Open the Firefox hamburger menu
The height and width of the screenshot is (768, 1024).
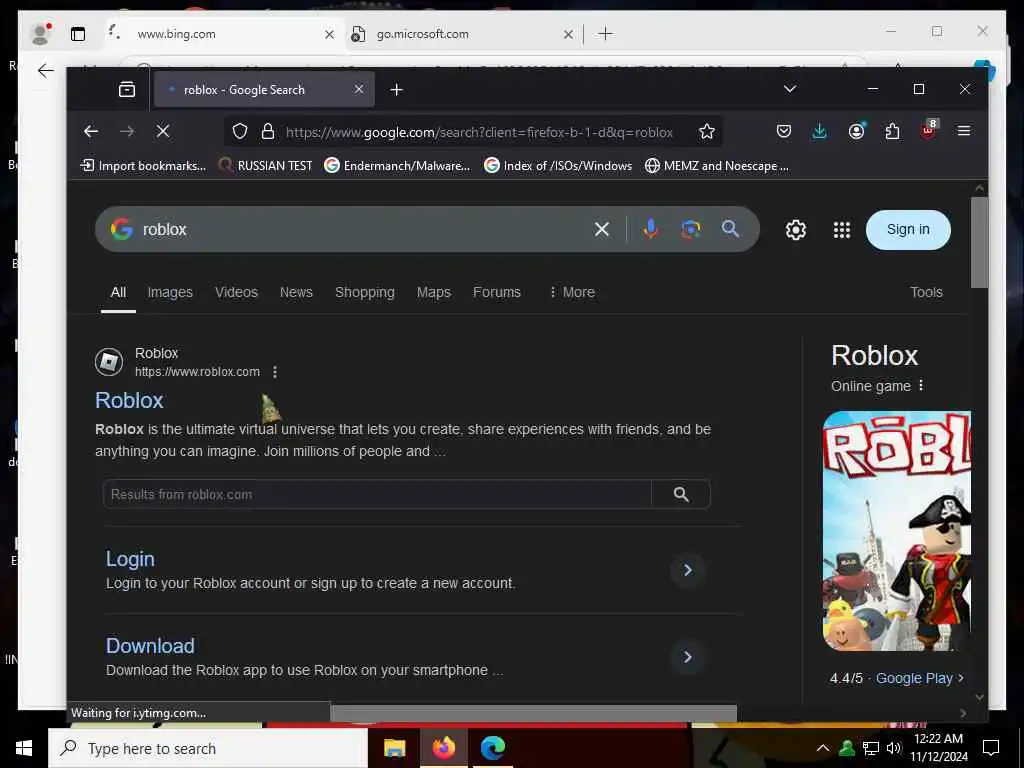tap(963, 131)
